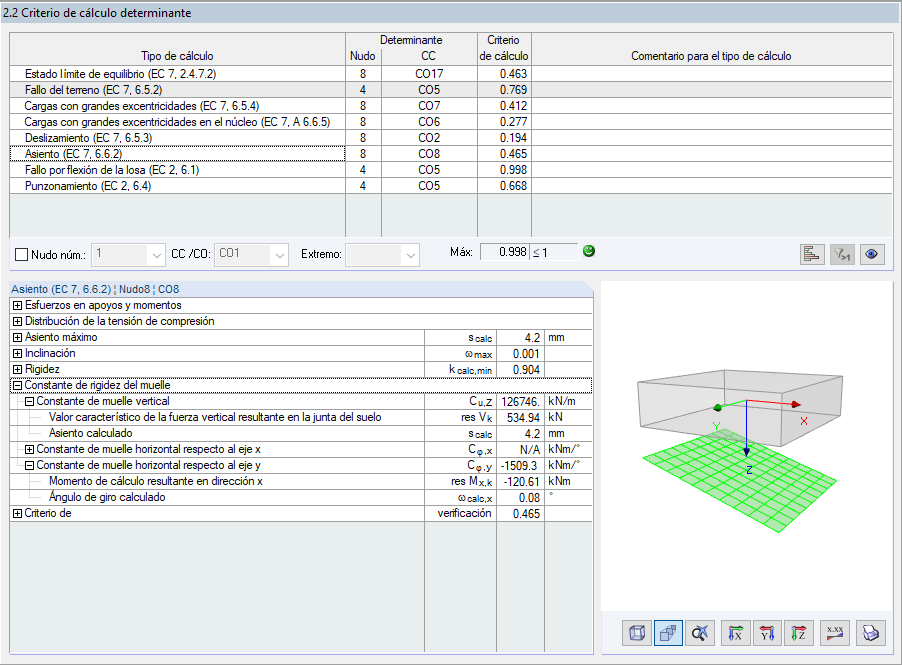The image size is (902, 665).
Task: Expand the Inclinación row
Action: [17, 353]
